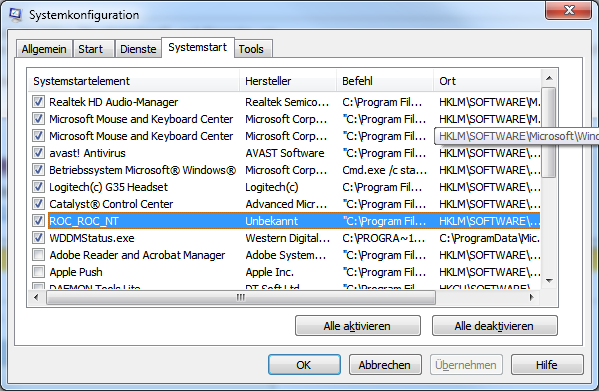This screenshot has width=599, height=391.
Task: Uncheck the Realtek HD Audio-Manager checkbox
Action: [38, 102]
